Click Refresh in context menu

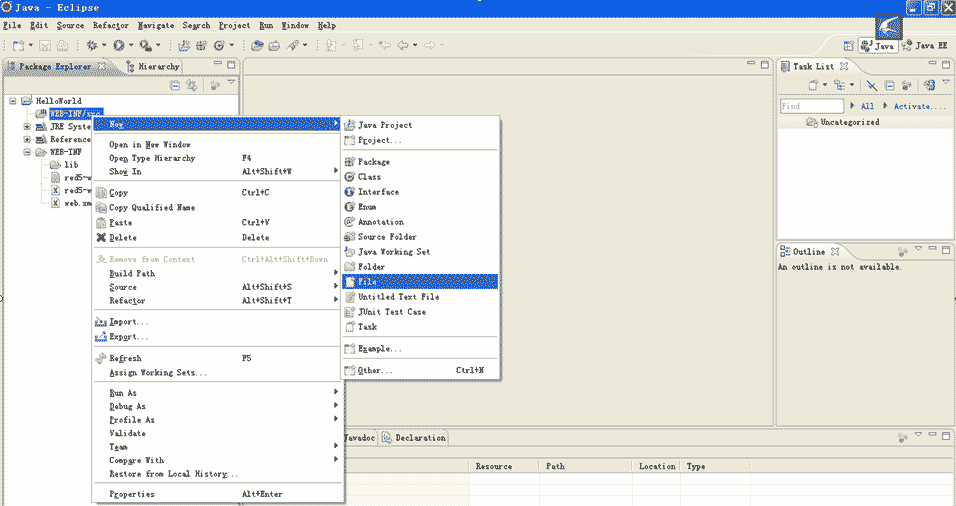tap(217, 358)
